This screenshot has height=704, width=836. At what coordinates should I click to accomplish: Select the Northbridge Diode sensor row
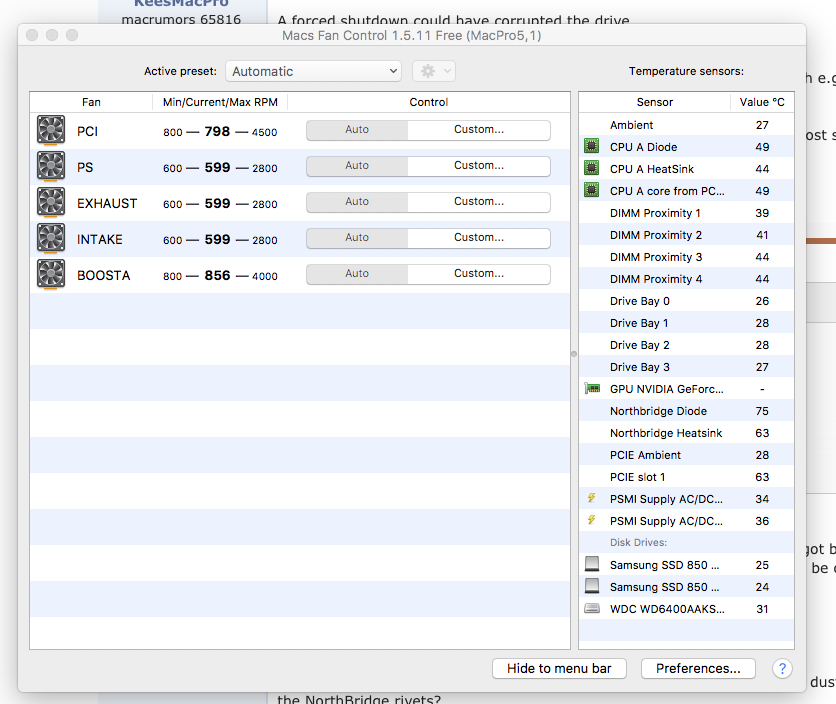686,411
